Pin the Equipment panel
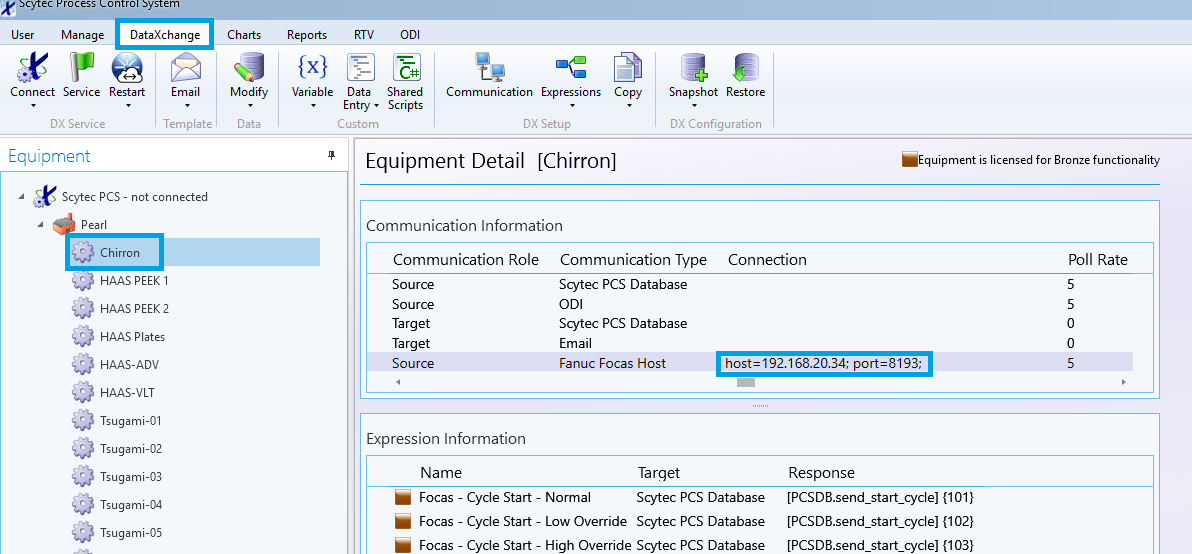Screen dimensions: 1192x554 pyautogui.click(x=331, y=155)
